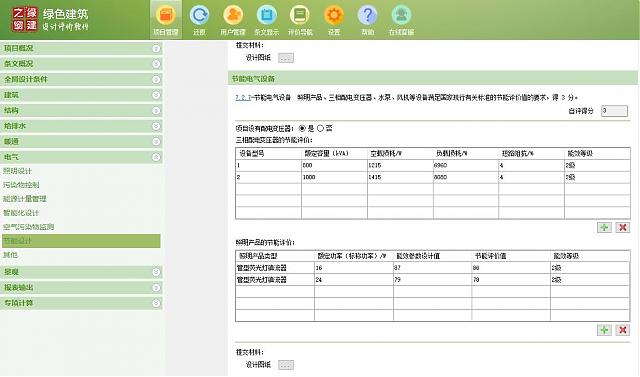This screenshot has width=640, height=377.
Task: Click second 管型荧光灯镇流器 row cell
Action: 275,279
